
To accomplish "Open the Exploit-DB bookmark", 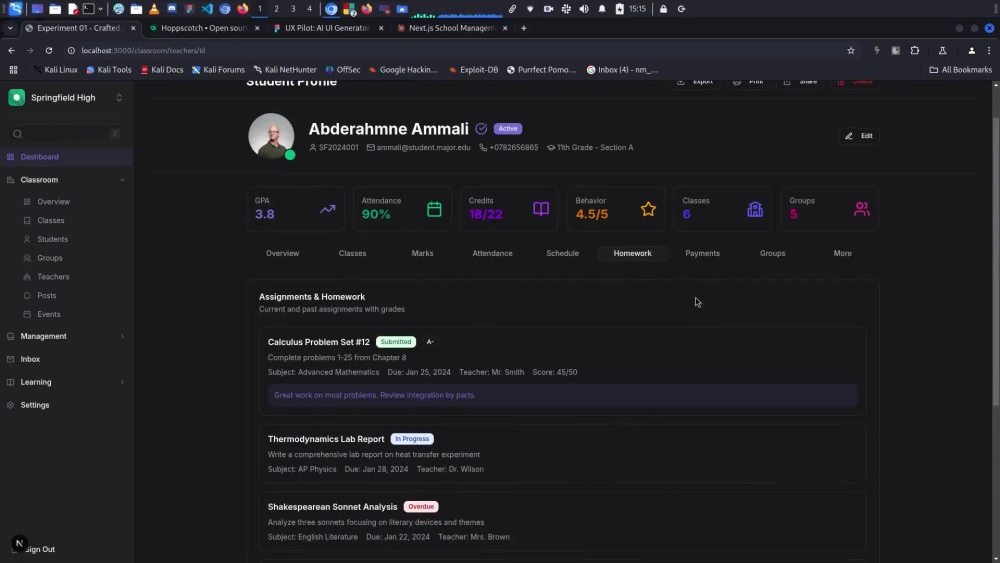I will 474,69.
